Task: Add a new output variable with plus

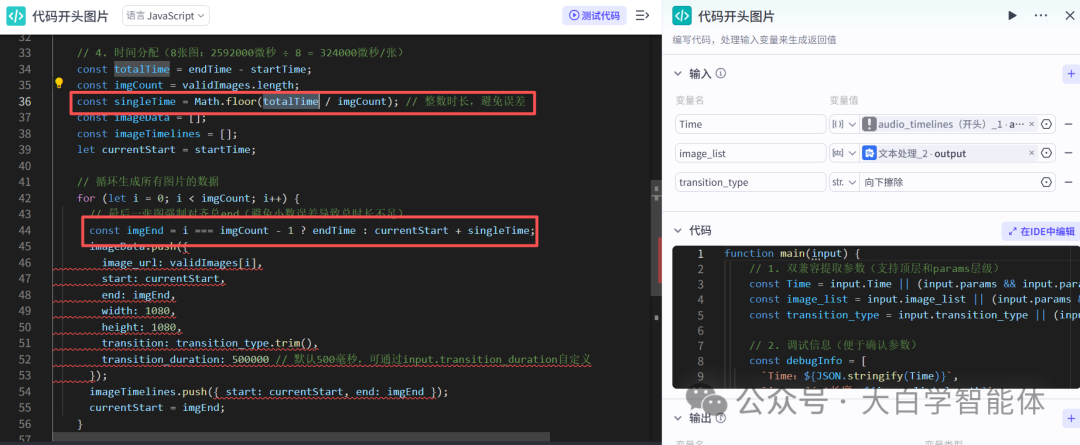Action: click(x=1070, y=417)
